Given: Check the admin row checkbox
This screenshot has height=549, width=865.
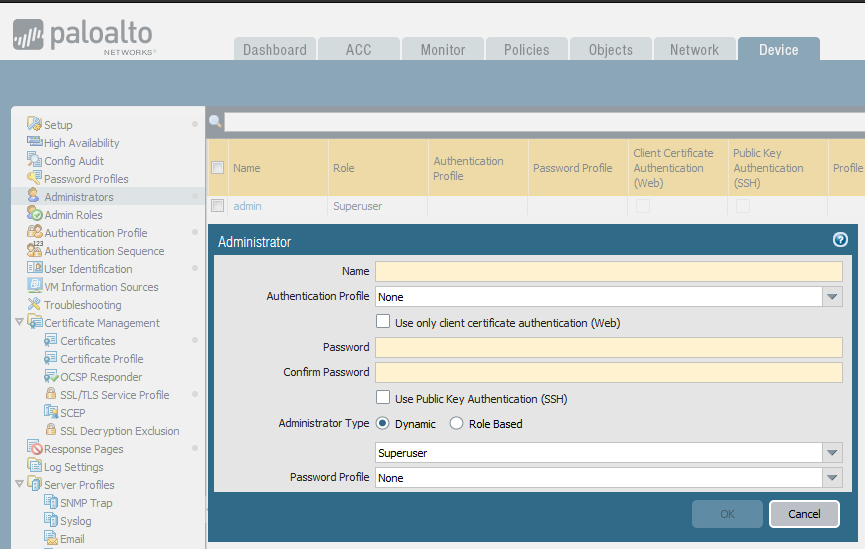Looking at the screenshot, I should point(218,206).
